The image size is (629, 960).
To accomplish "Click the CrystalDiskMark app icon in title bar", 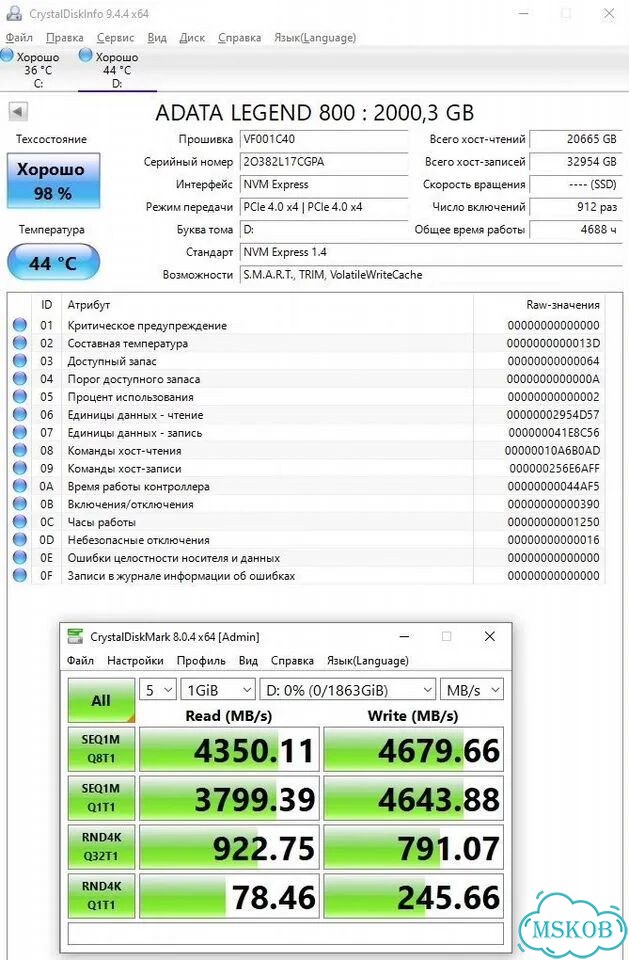I will (75, 636).
